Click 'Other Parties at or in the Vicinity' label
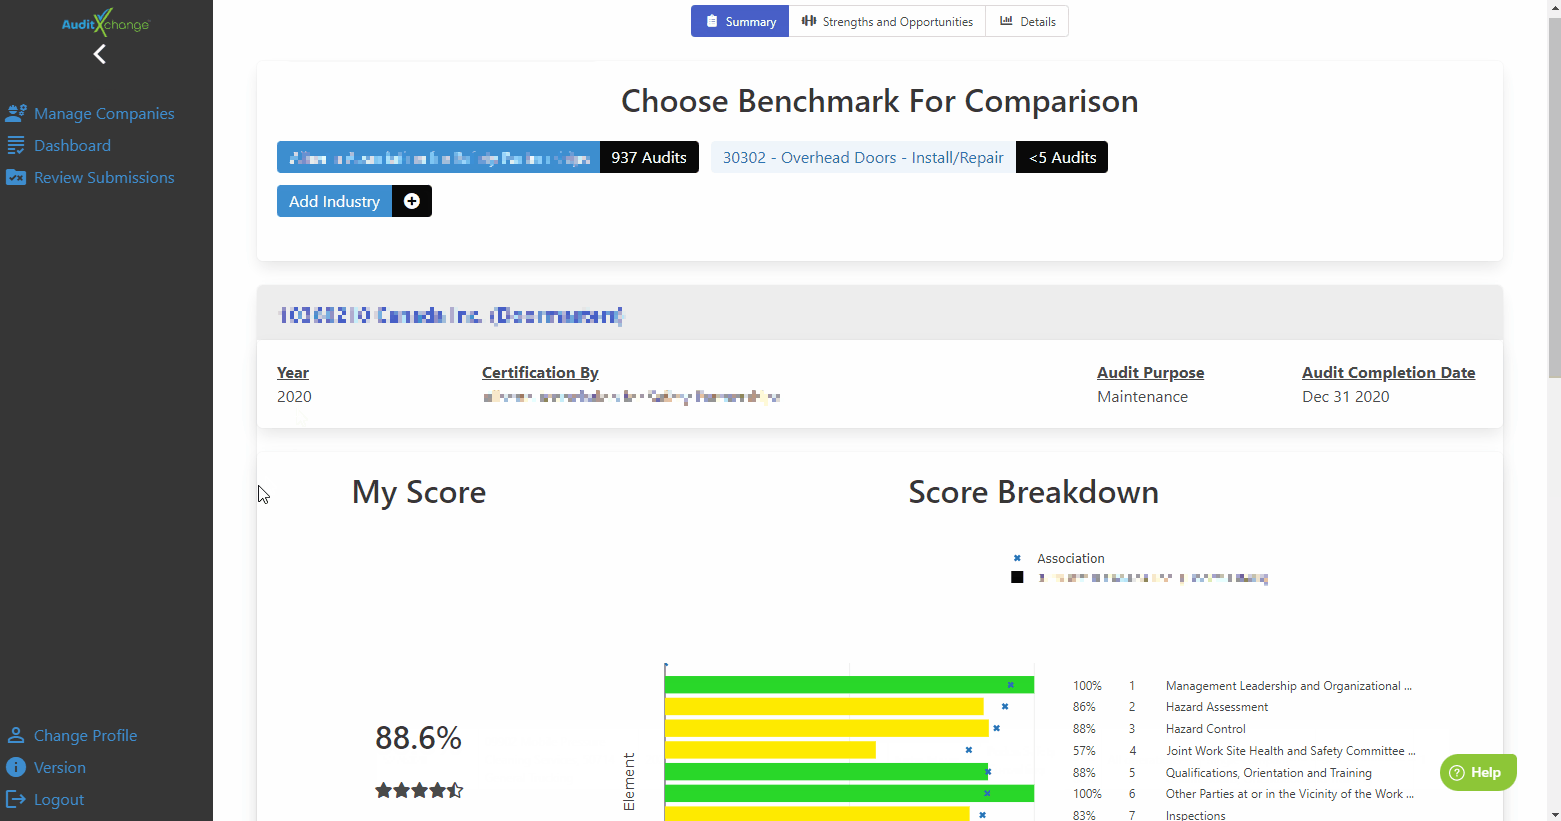Viewport: 1561px width, 821px height. [1289, 794]
